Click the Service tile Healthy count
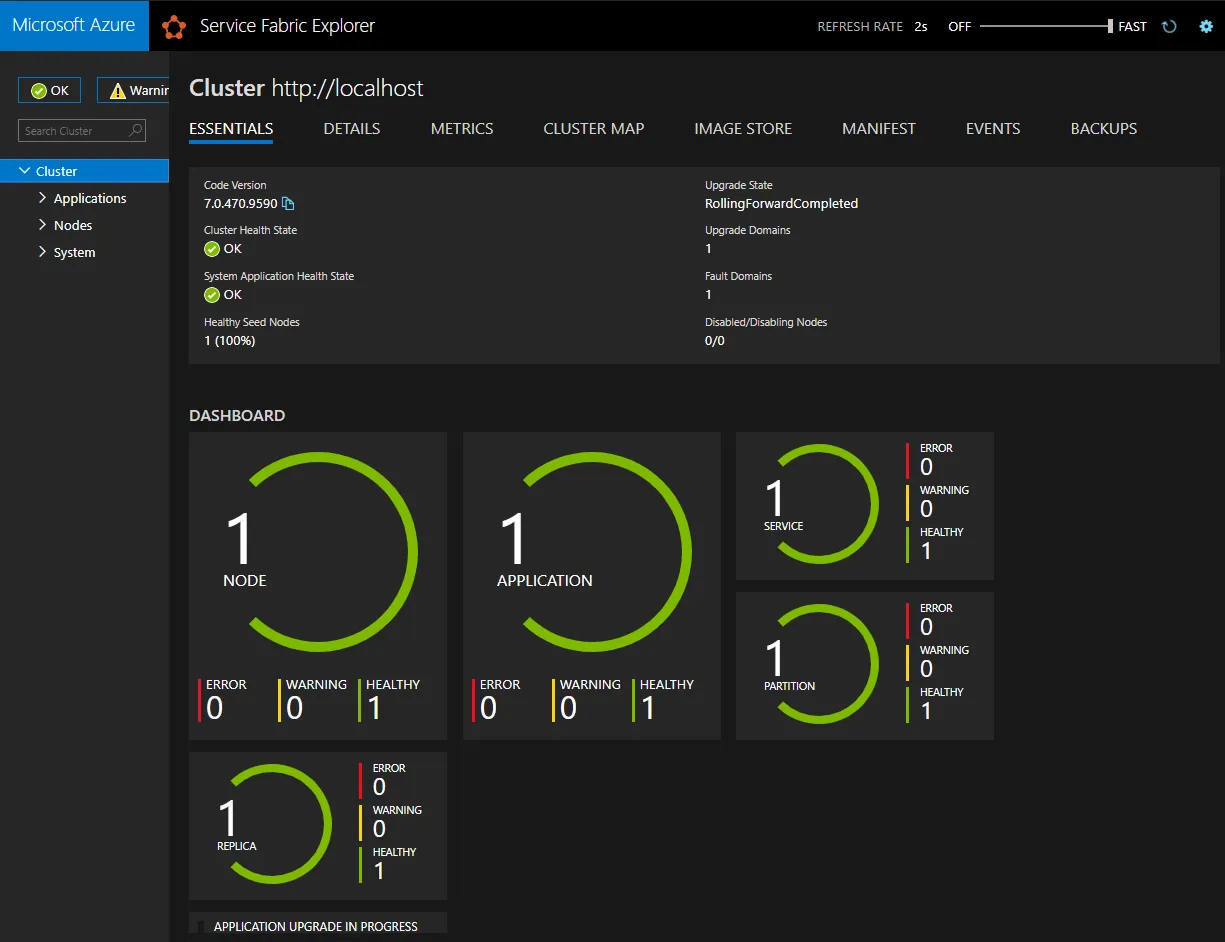This screenshot has width=1225, height=942. (926, 551)
